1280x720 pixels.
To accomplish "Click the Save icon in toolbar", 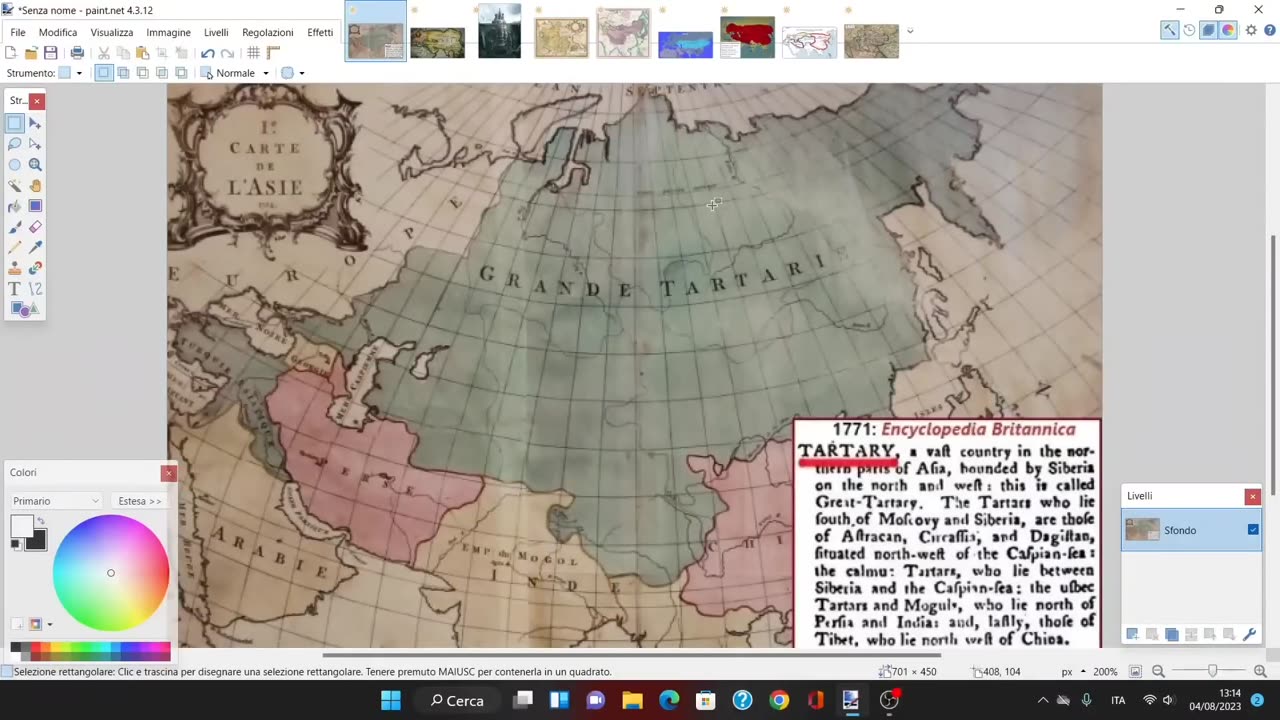I will 50,53.
